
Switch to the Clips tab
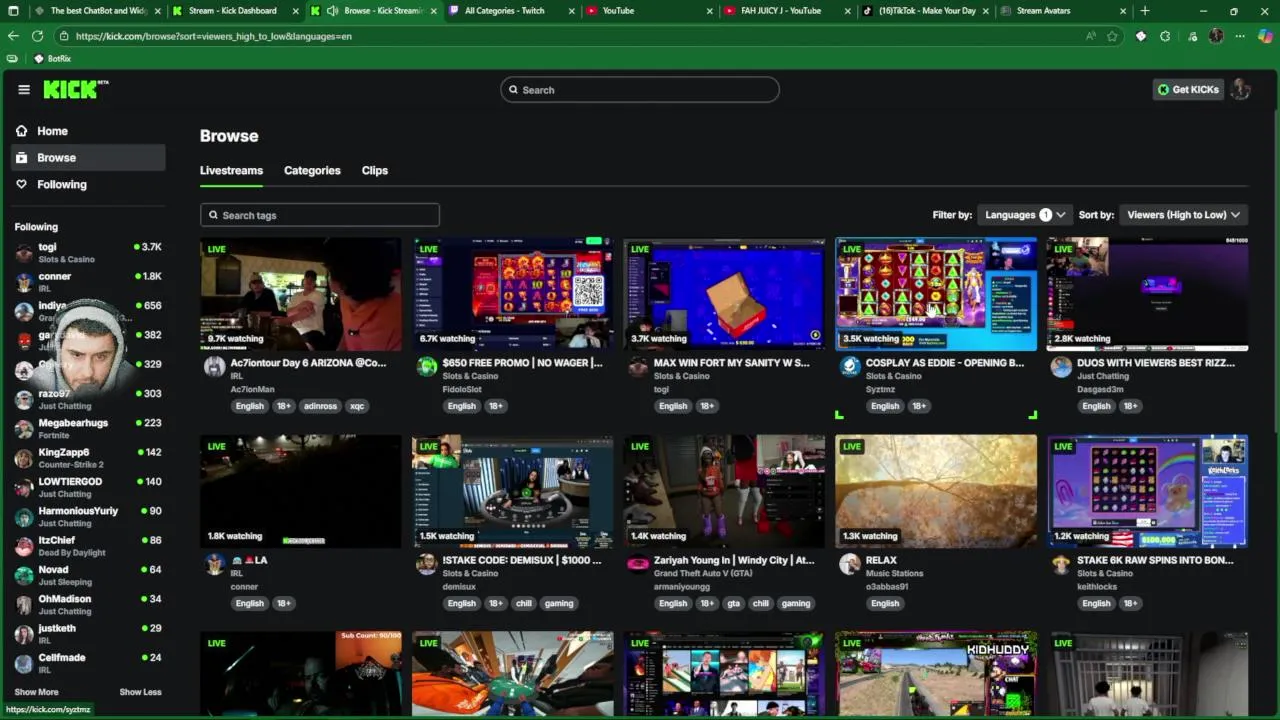point(375,170)
